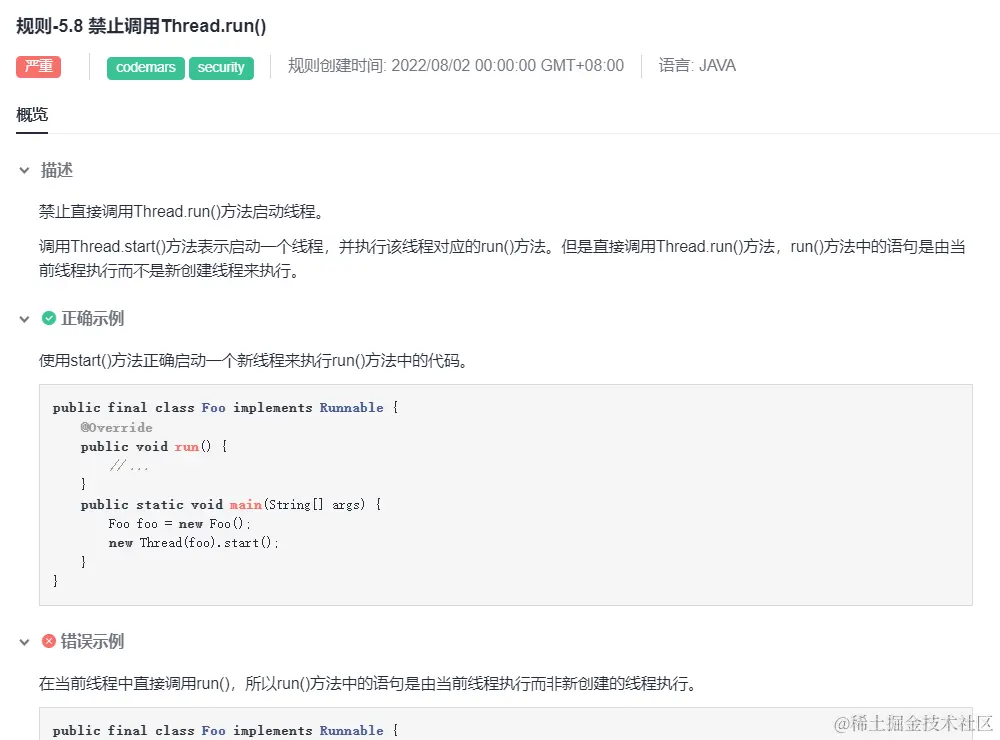Image resolution: width=1000 pixels, height=740 pixels.
Task: Click the public void run() code line
Action: (154, 447)
